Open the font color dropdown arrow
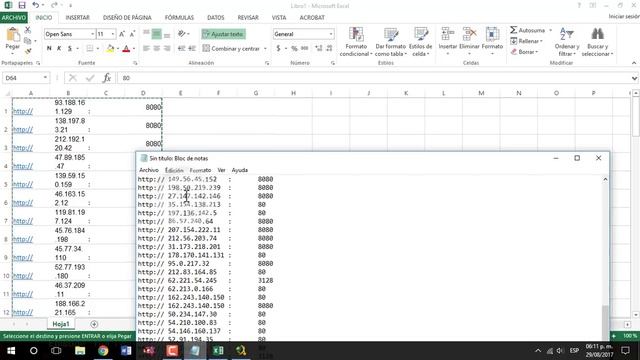640x360 pixels. (x=134, y=49)
